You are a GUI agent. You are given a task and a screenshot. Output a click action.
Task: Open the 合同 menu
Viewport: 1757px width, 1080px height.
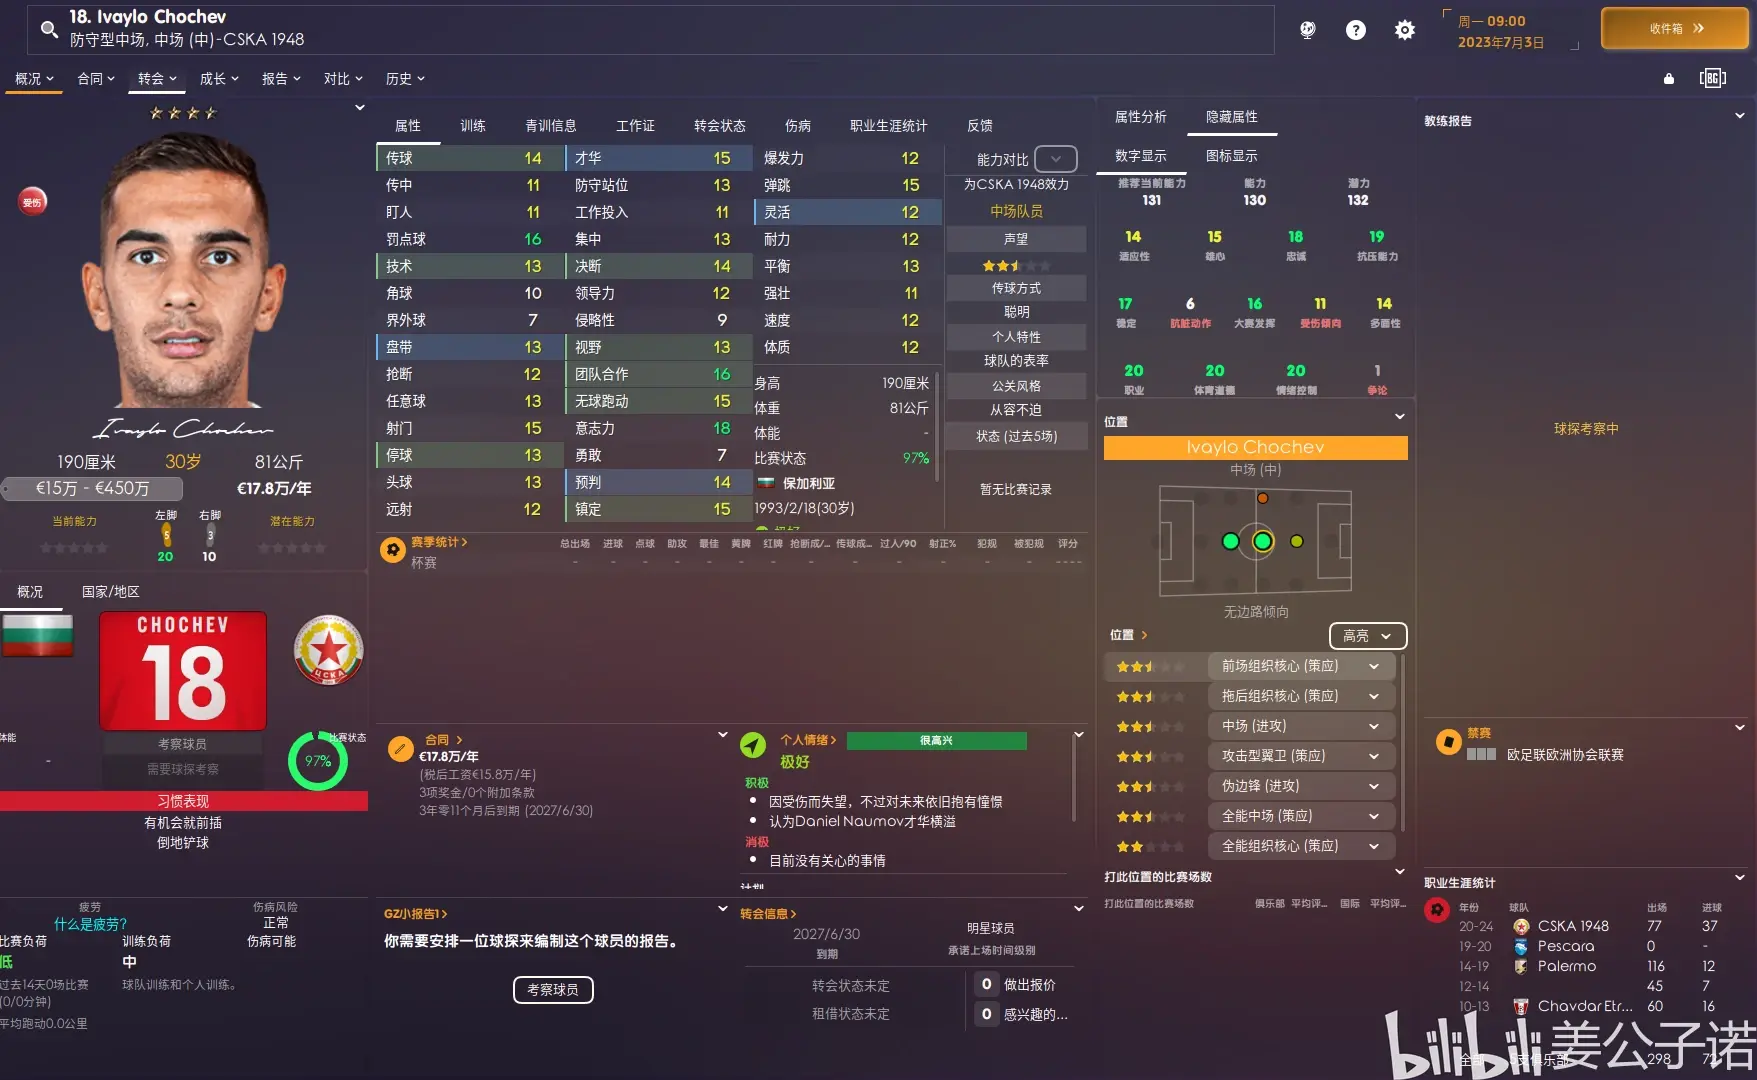pos(96,79)
